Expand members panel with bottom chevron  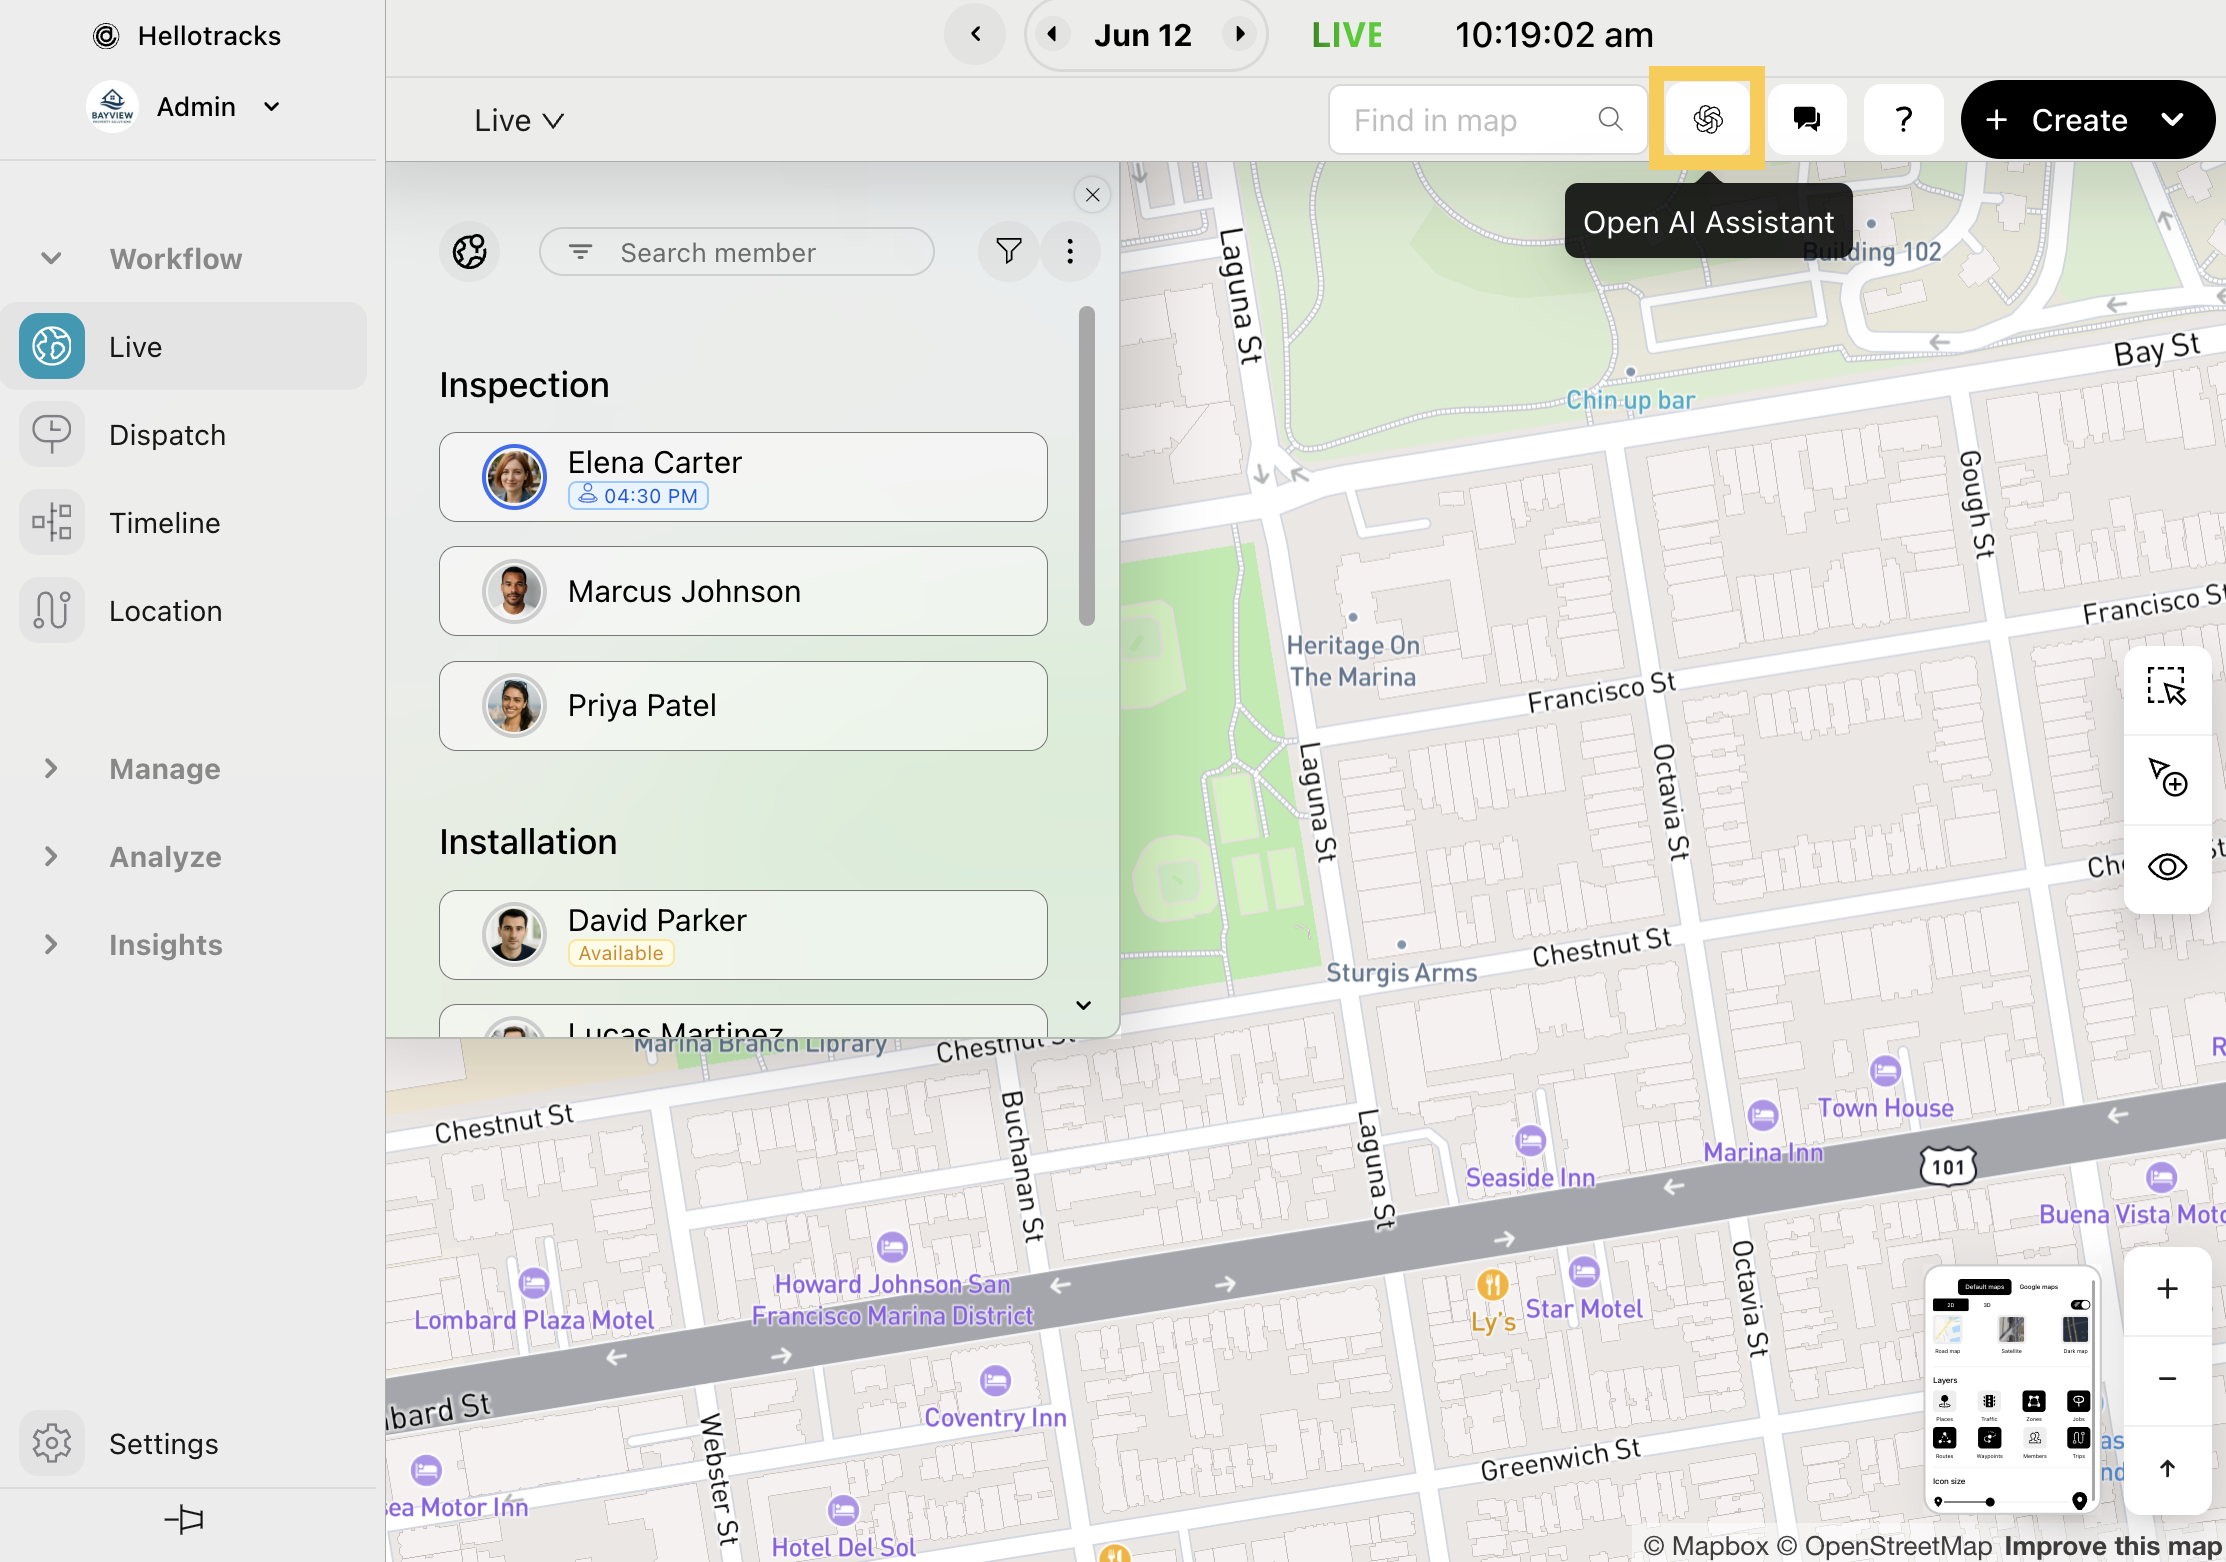click(1083, 1005)
